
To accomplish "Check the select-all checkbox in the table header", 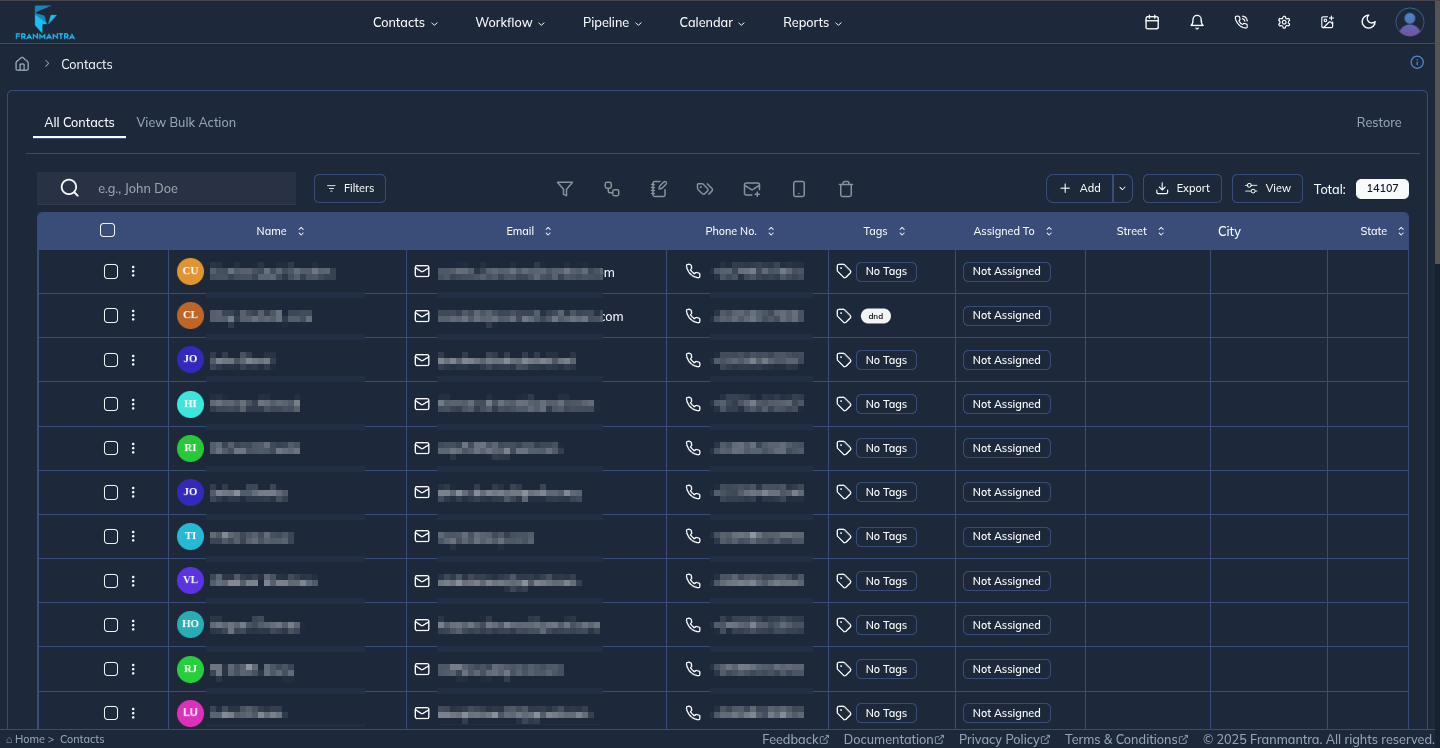I will 108,230.
